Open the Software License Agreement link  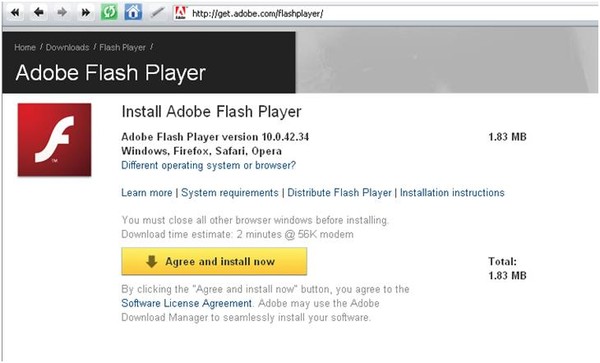point(186,303)
